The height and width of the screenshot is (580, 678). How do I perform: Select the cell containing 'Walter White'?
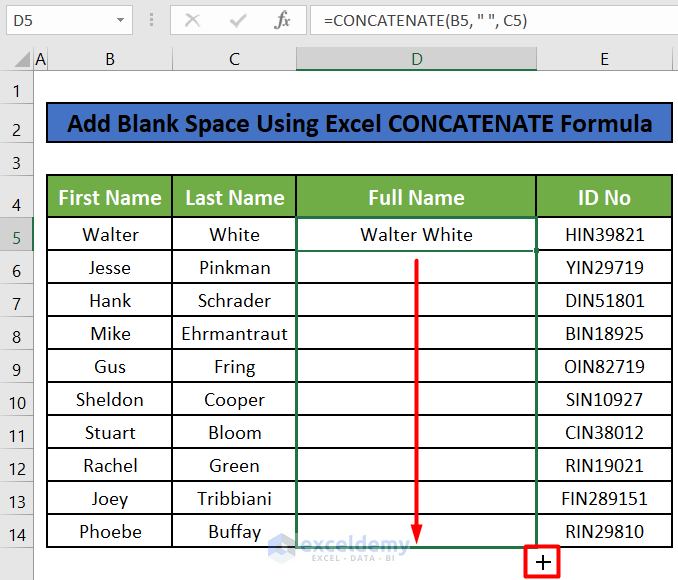416,234
